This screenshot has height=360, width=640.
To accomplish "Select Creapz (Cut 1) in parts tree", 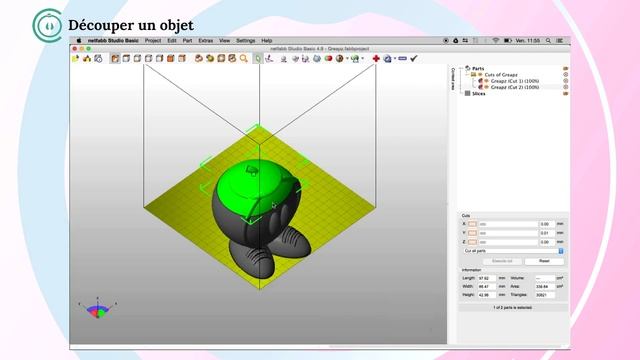I will tap(515, 81).
